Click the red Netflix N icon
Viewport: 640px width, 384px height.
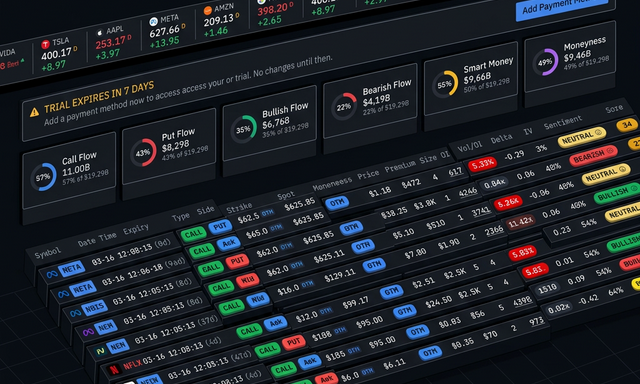click(114, 370)
